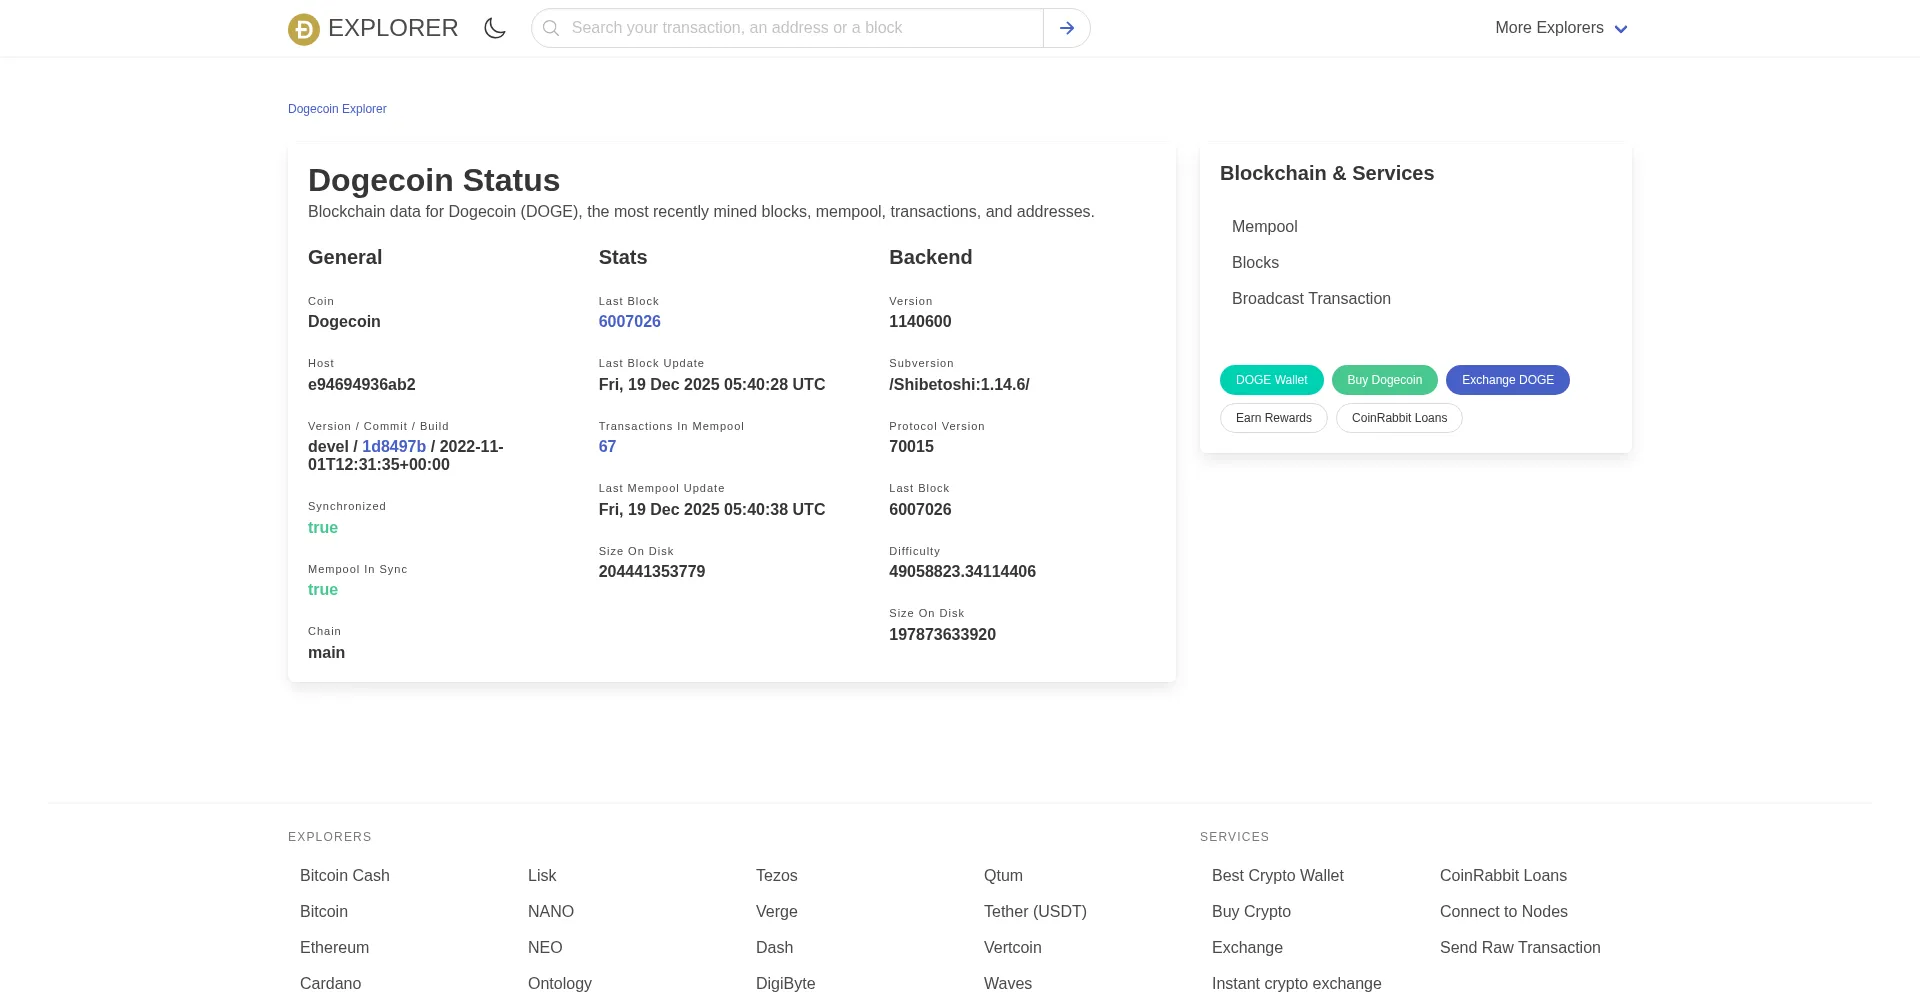
Task: Open last block 6007026 link
Action: coord(629,321)
